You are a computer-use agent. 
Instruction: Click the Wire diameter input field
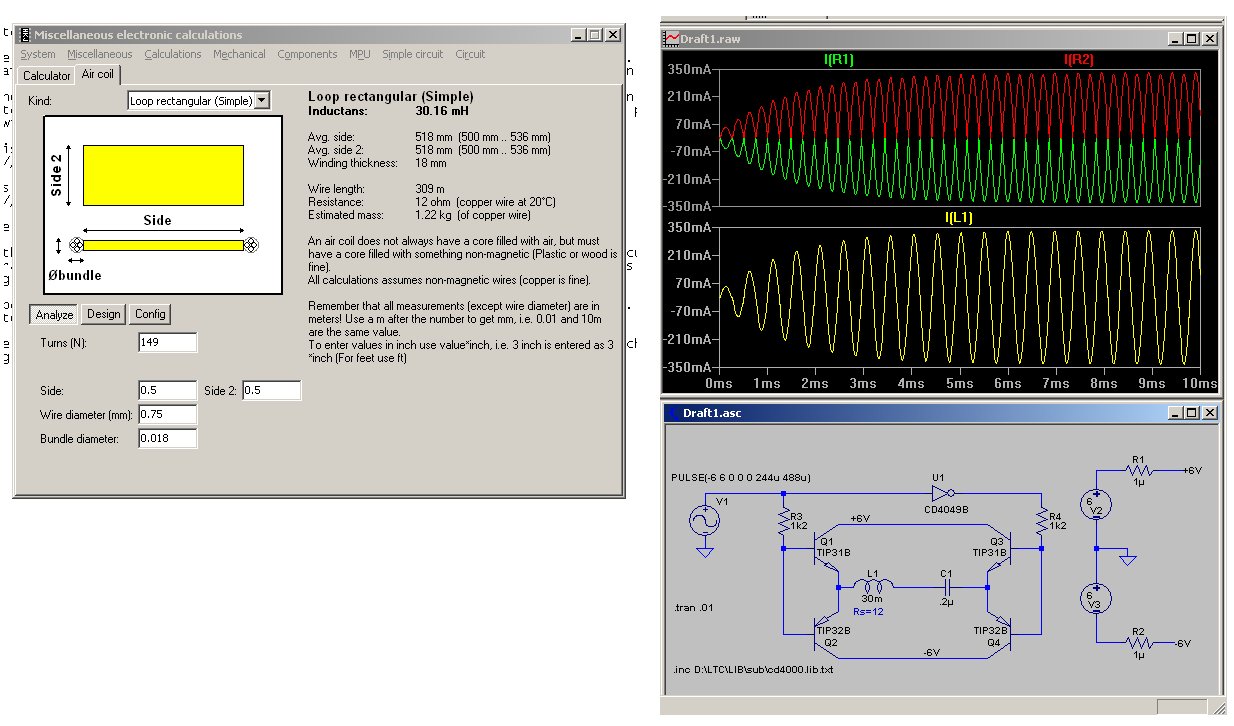point(168,415)
